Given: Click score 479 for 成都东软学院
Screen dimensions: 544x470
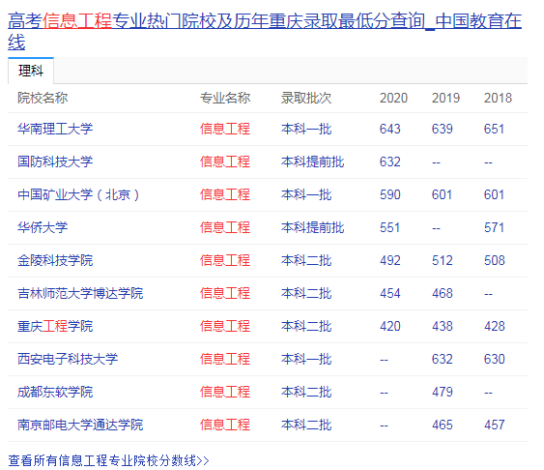Looking at the screenshot, I should pyautogui.click(x=442, y=392).
